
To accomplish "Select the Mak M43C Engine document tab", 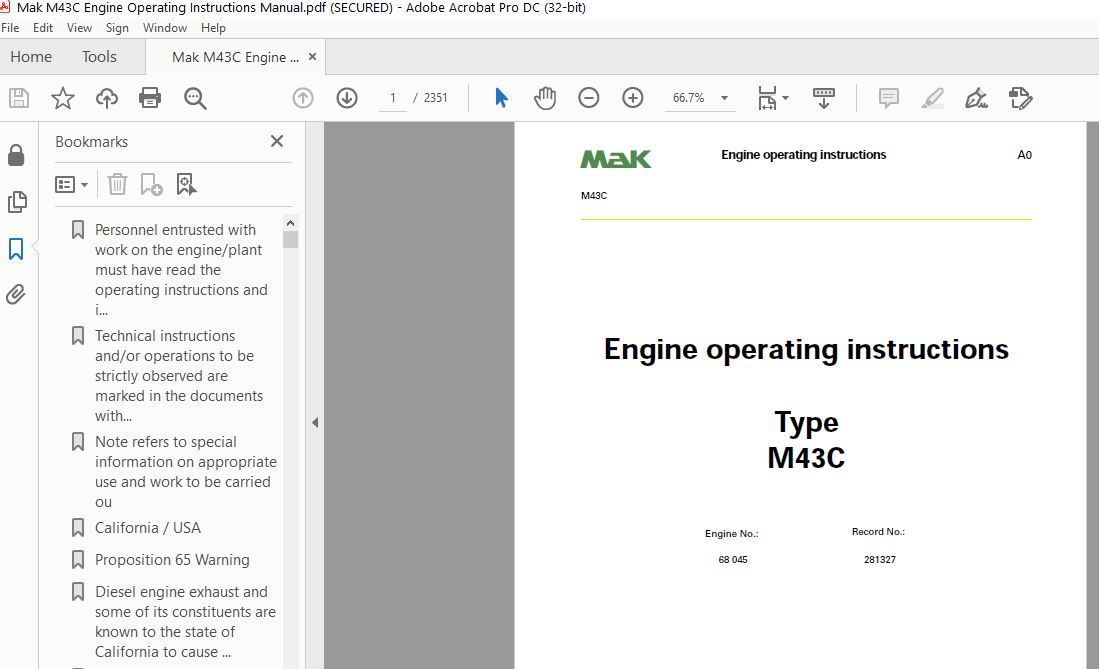I will (235, 58).
